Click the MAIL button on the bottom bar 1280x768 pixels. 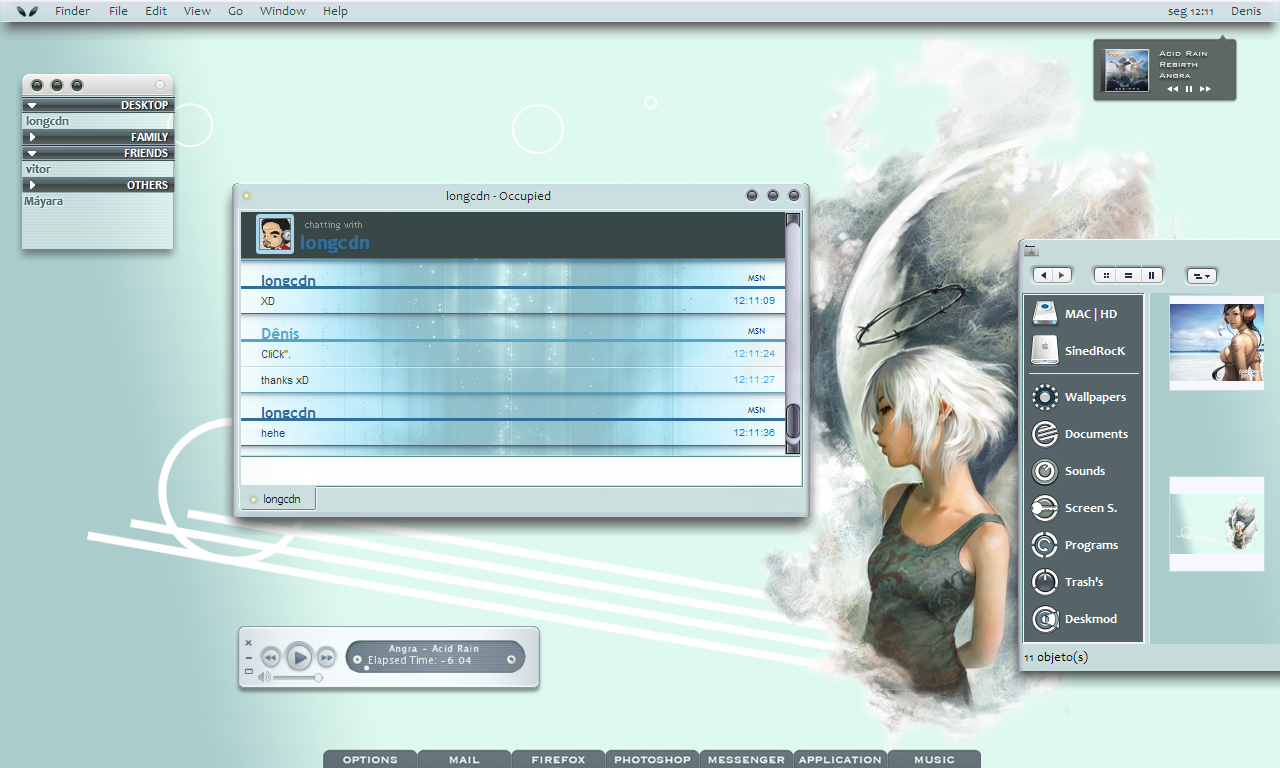(x=464, y=759)
